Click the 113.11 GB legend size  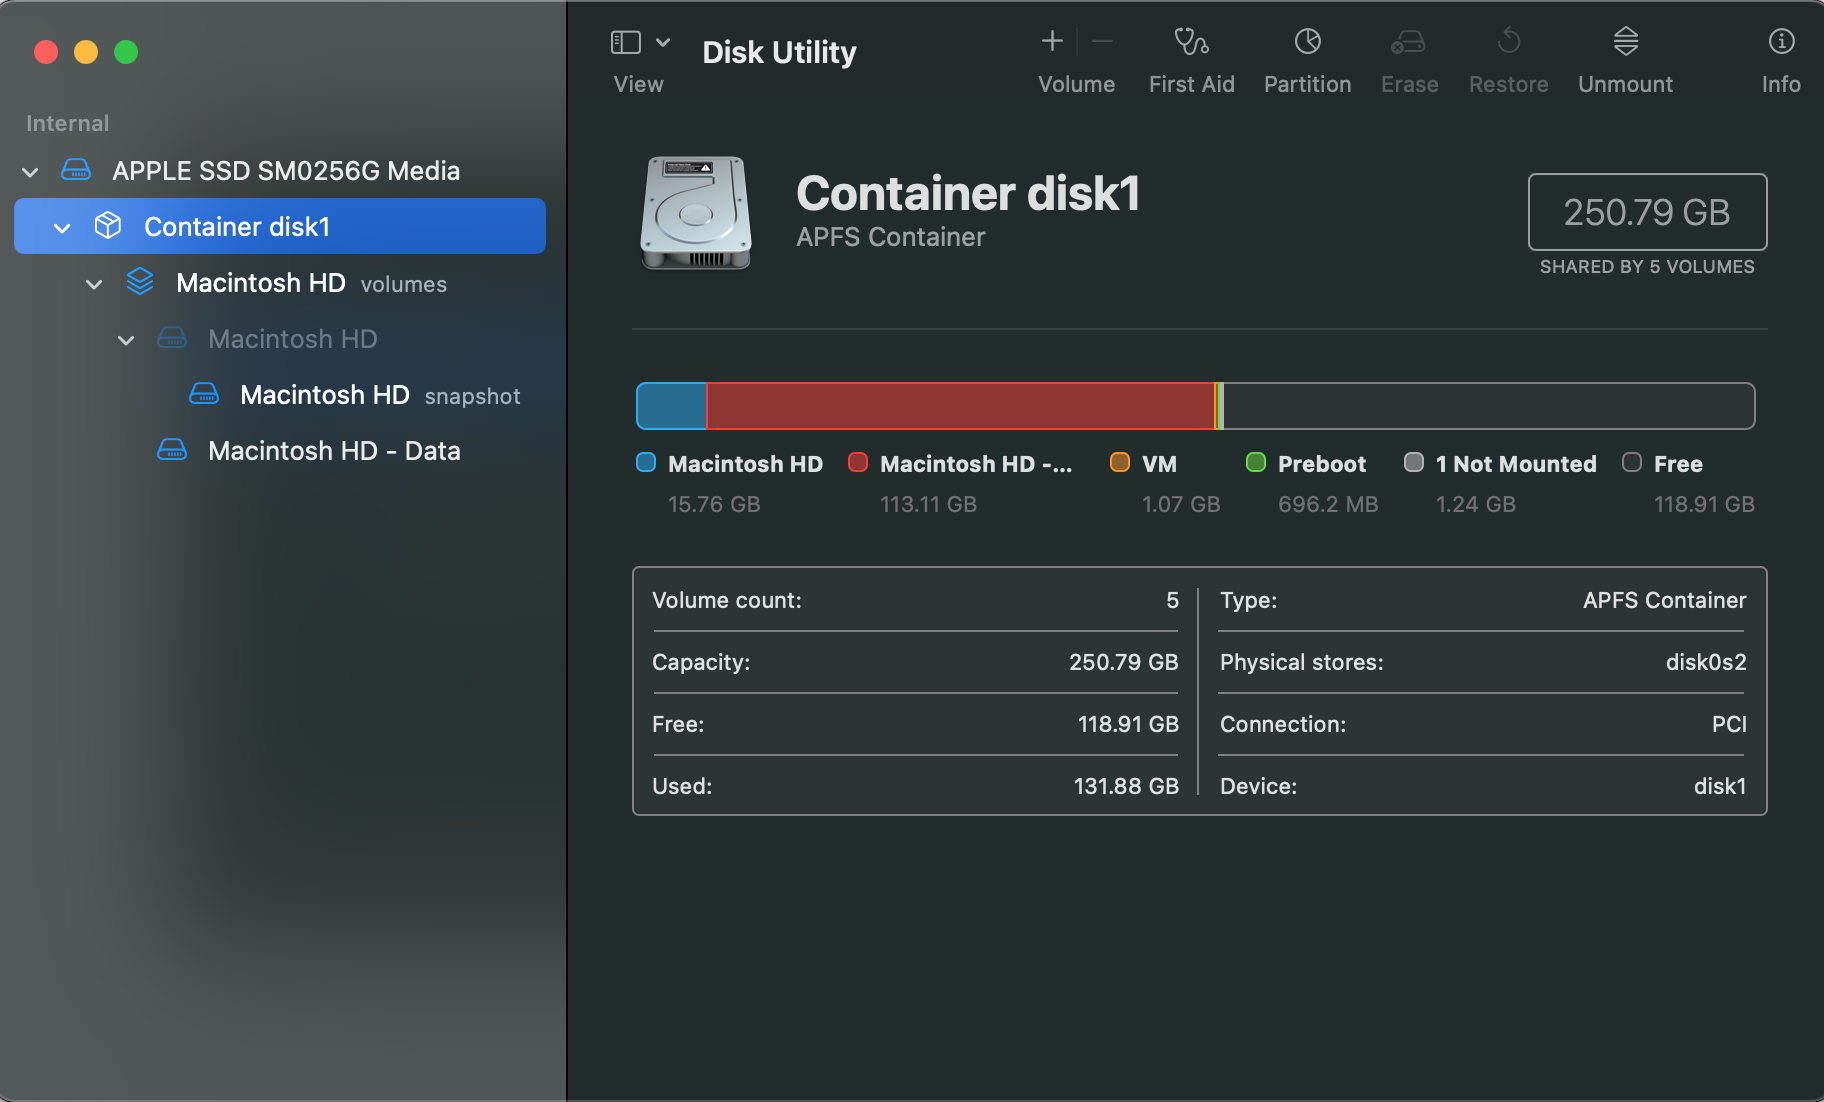[928, 504]
